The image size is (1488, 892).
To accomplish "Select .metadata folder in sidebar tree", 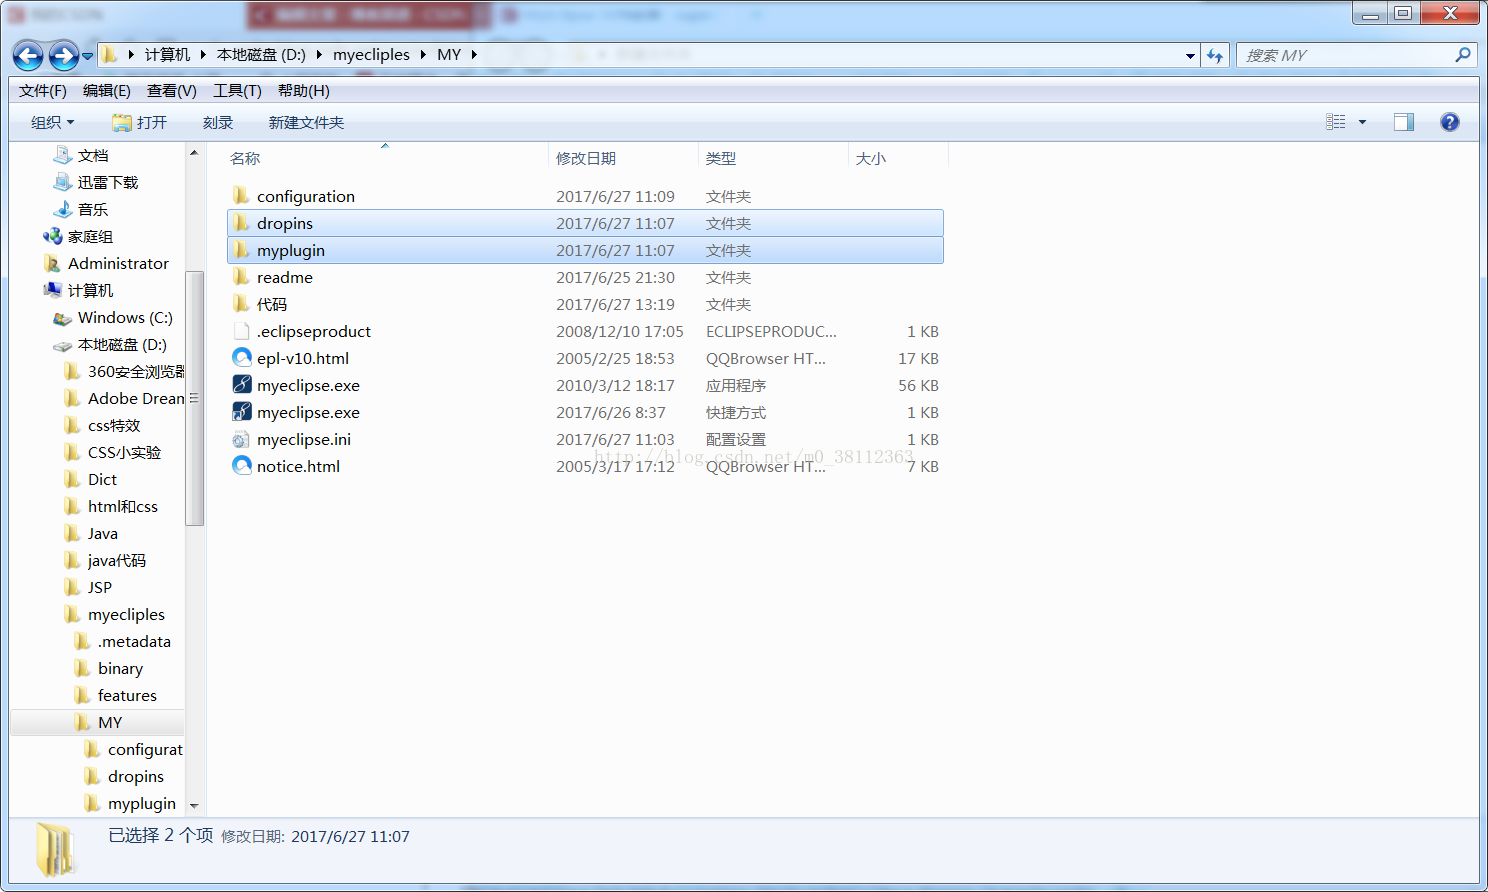I will click(x=134, y=642).
